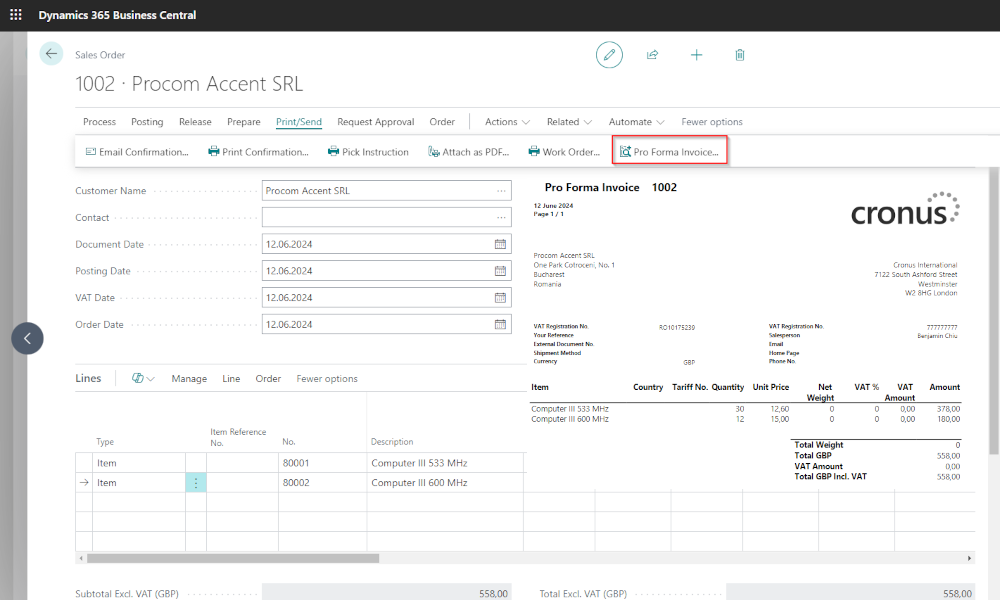Viewport: 1000px width, 600px height.
Task: Open the Posting Date calendar picker
Action: tap(501, 271)
